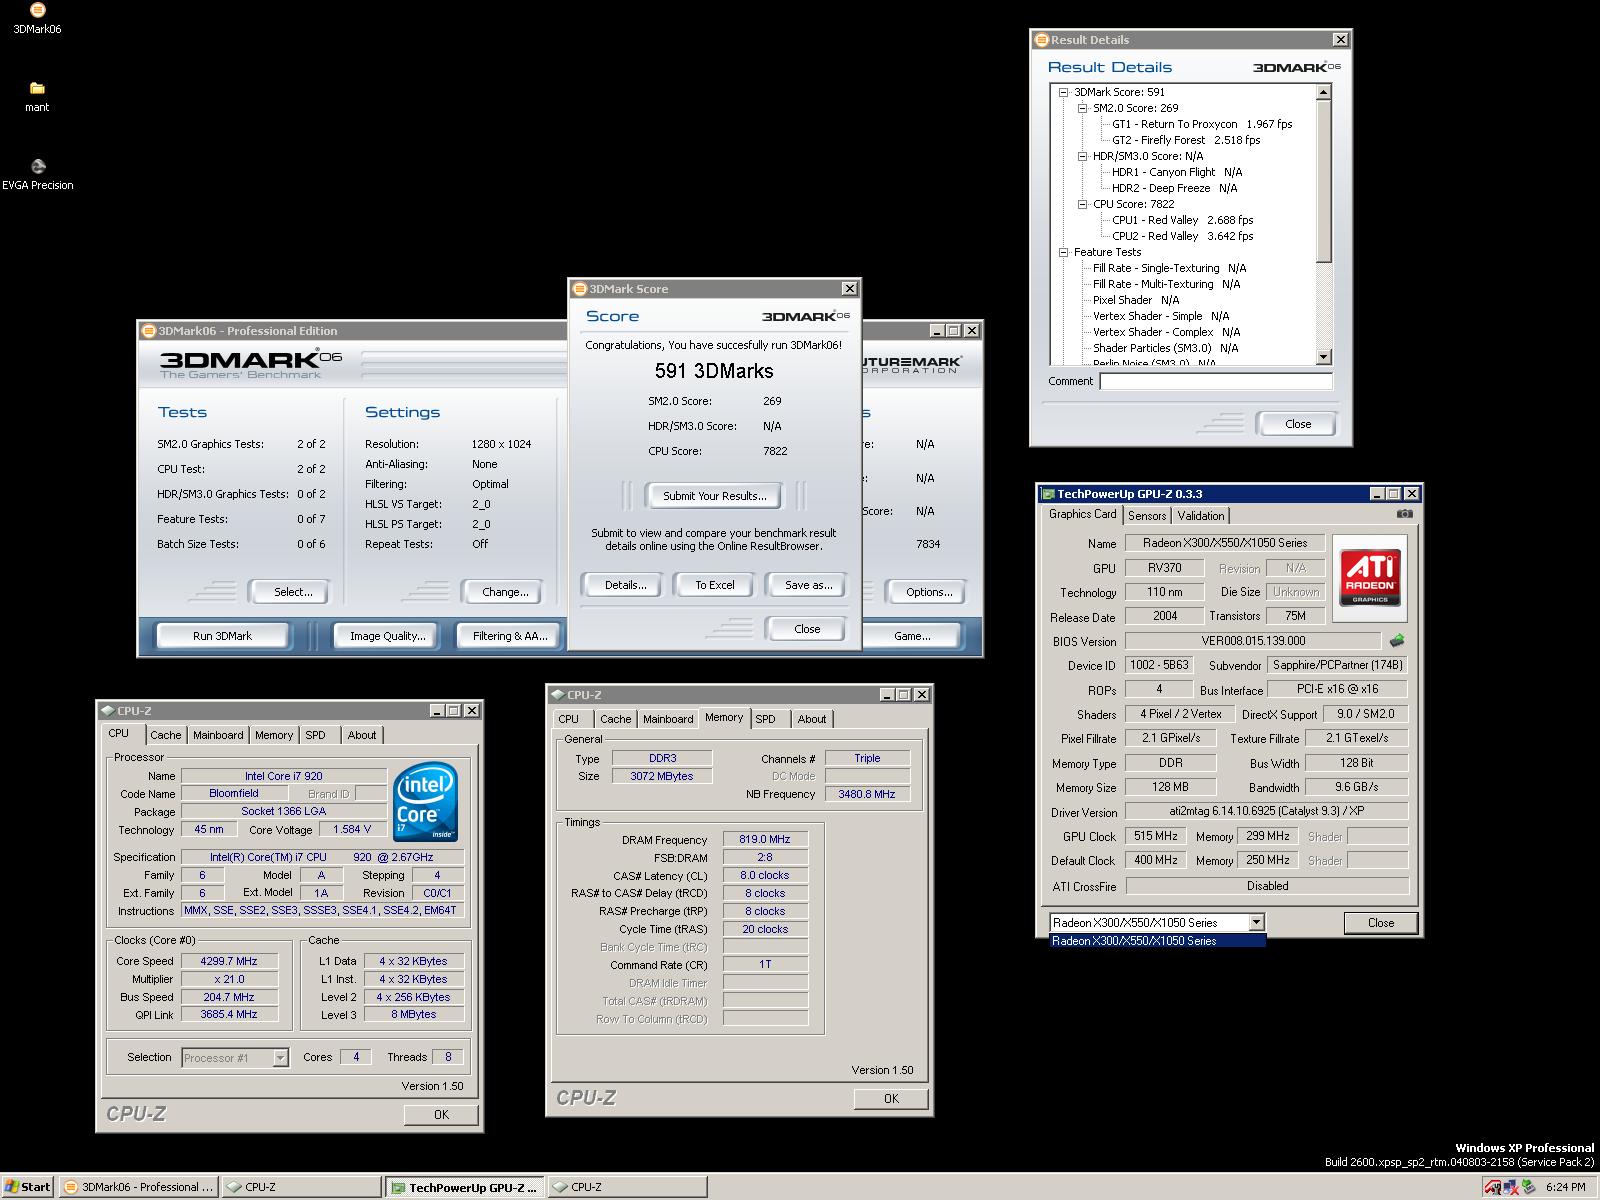Click the Comment input field
The width and height of the screenshot is (1600, 1200).
click(1216, 381)
